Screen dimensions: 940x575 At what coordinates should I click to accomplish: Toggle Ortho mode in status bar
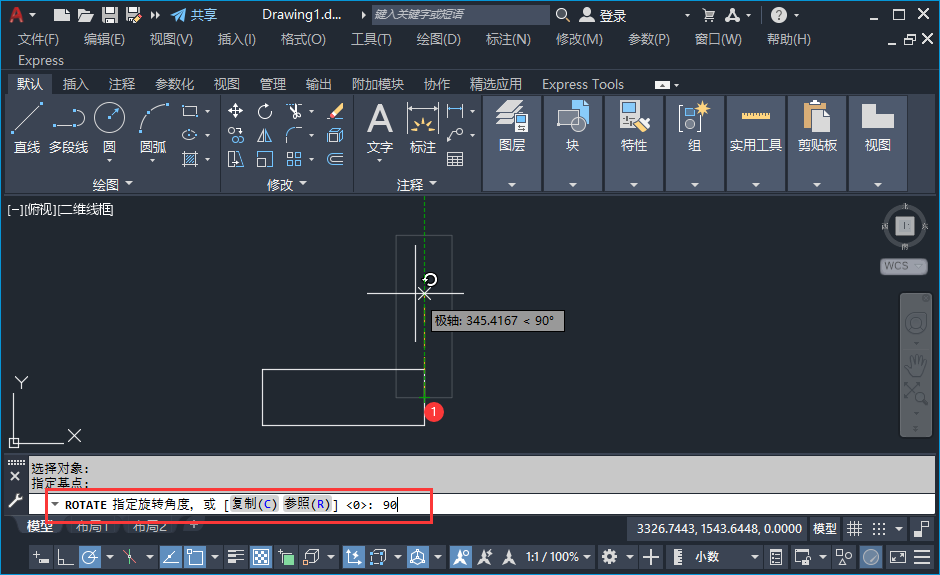65,558
